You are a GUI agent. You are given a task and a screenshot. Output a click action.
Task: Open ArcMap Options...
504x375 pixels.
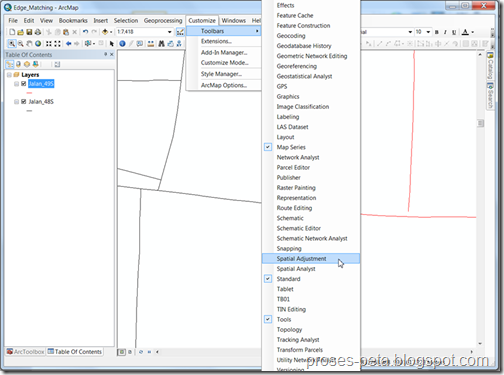click(x=223, y=85)
